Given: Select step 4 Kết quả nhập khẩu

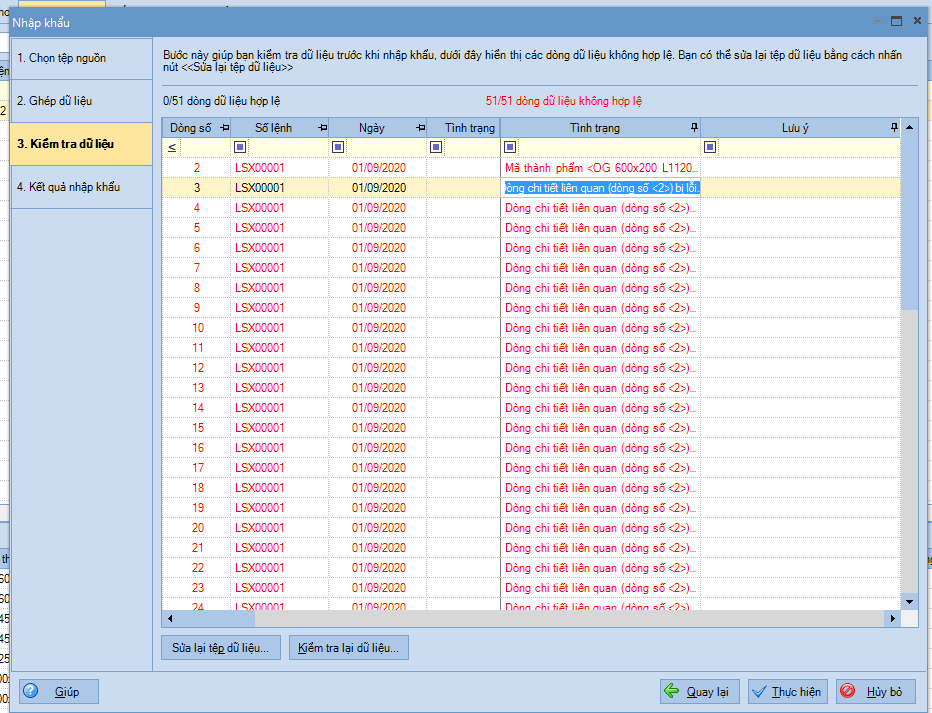Looking at the screenshot, I should [81, 187].
